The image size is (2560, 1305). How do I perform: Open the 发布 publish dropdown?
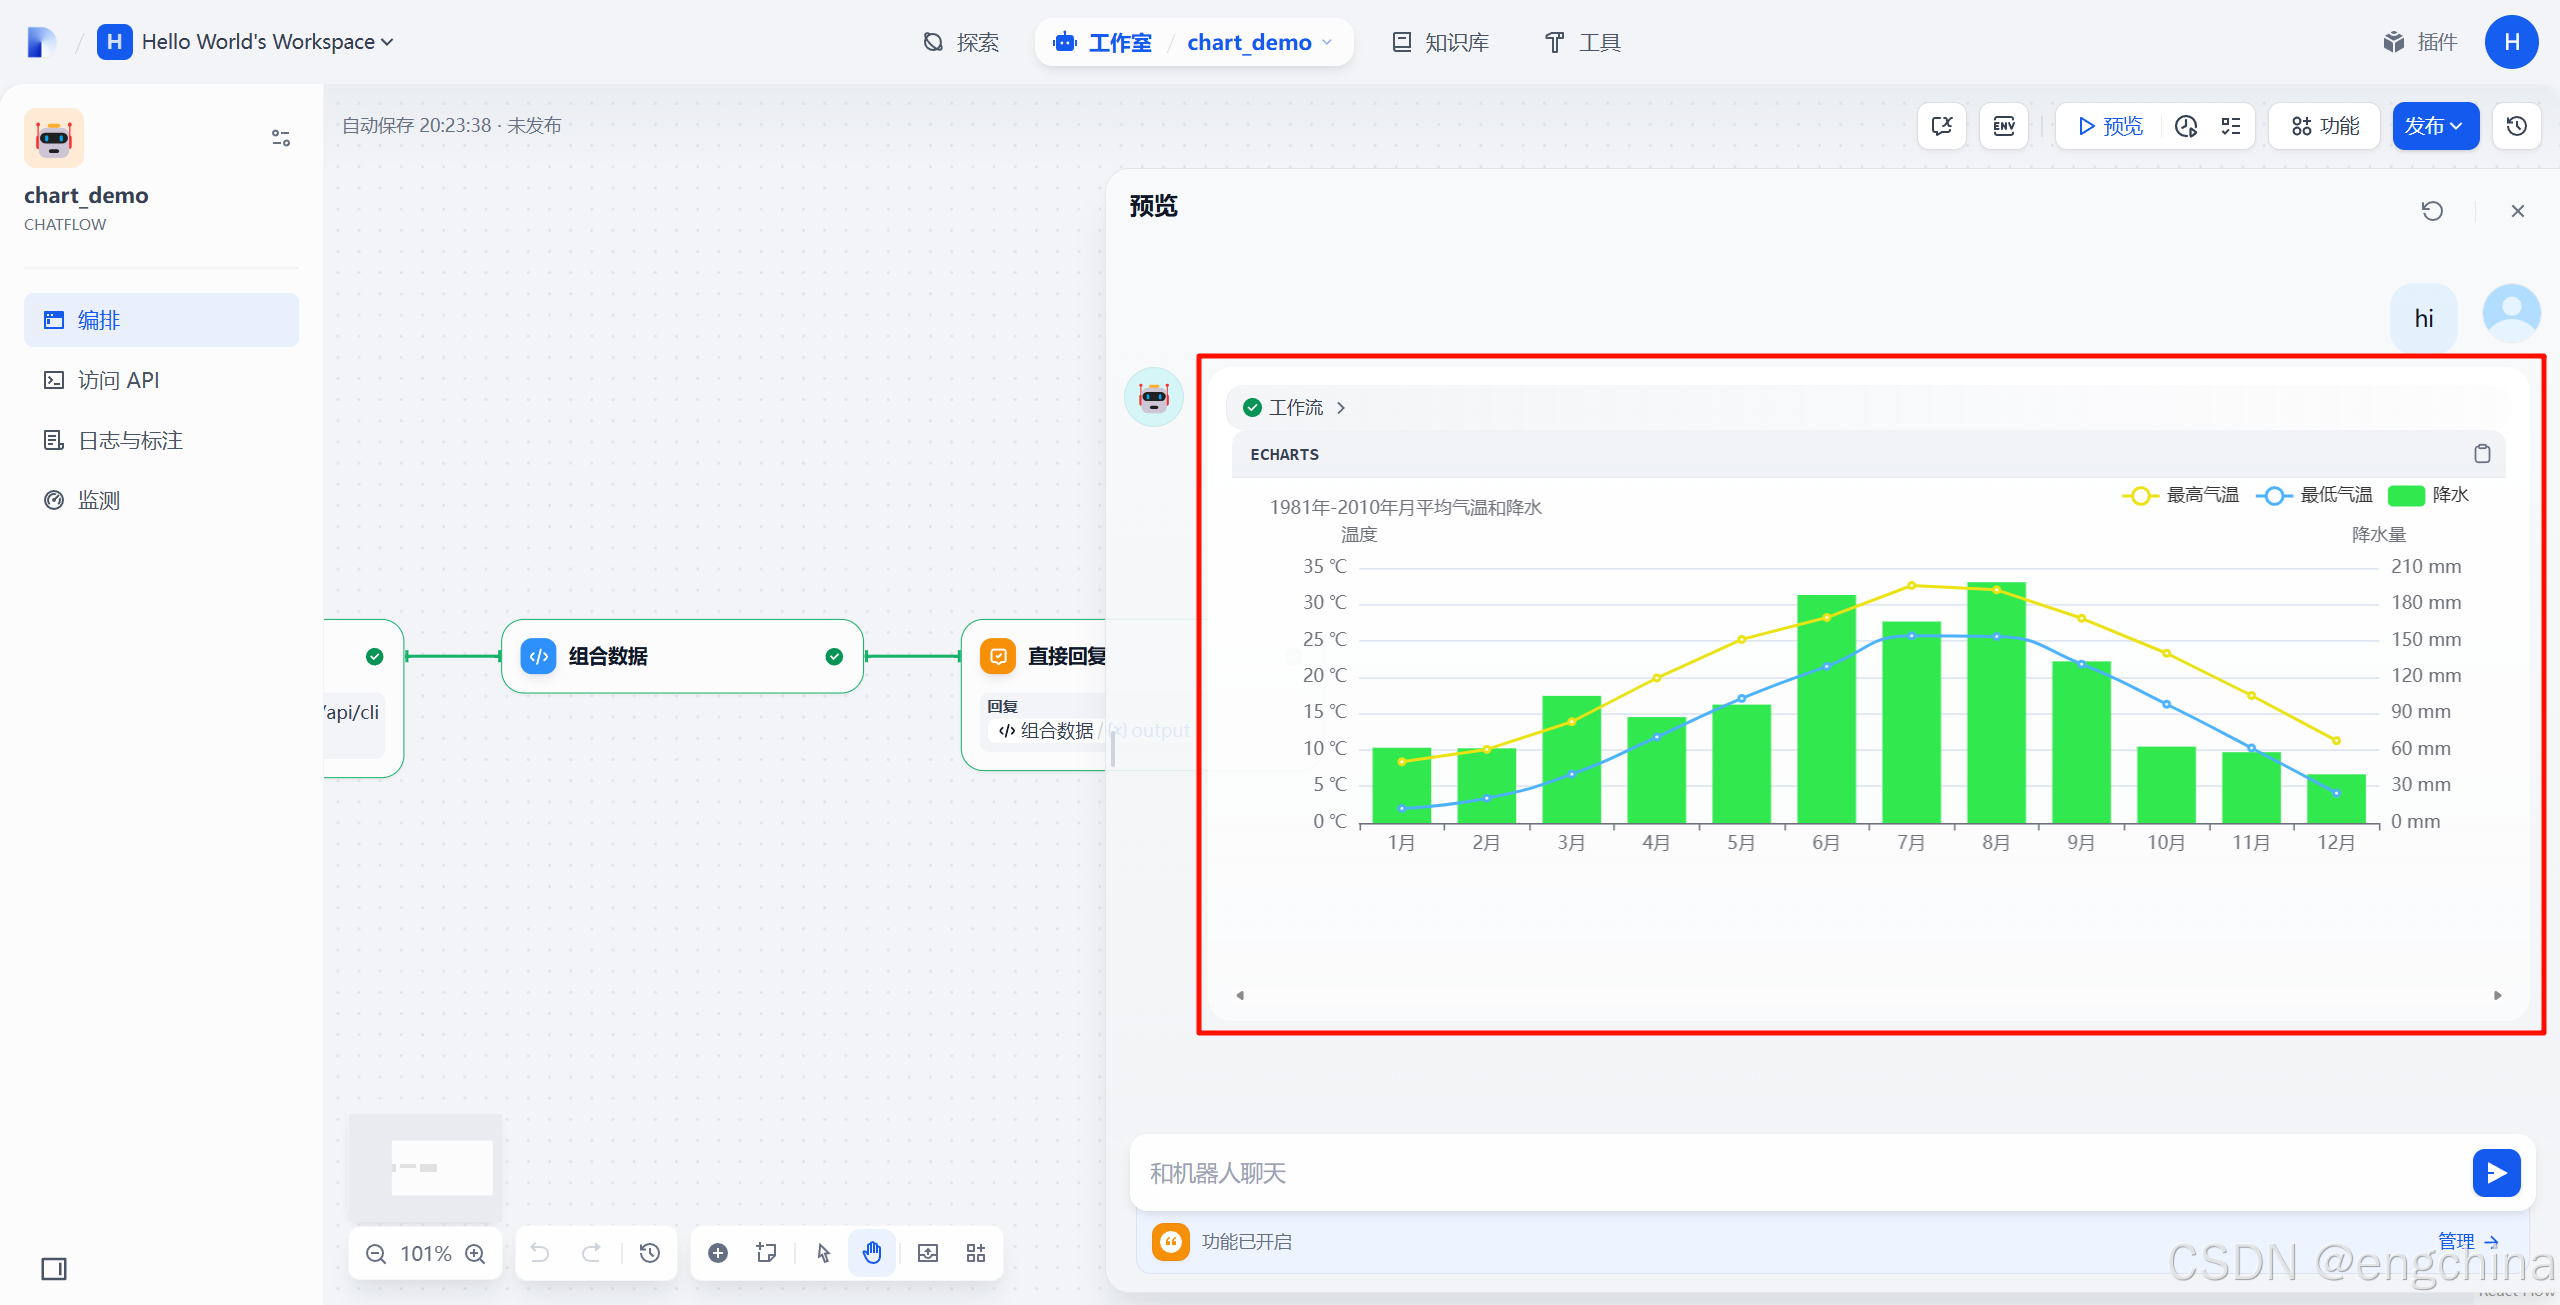pyautogui.click(x=2434, y=126)
